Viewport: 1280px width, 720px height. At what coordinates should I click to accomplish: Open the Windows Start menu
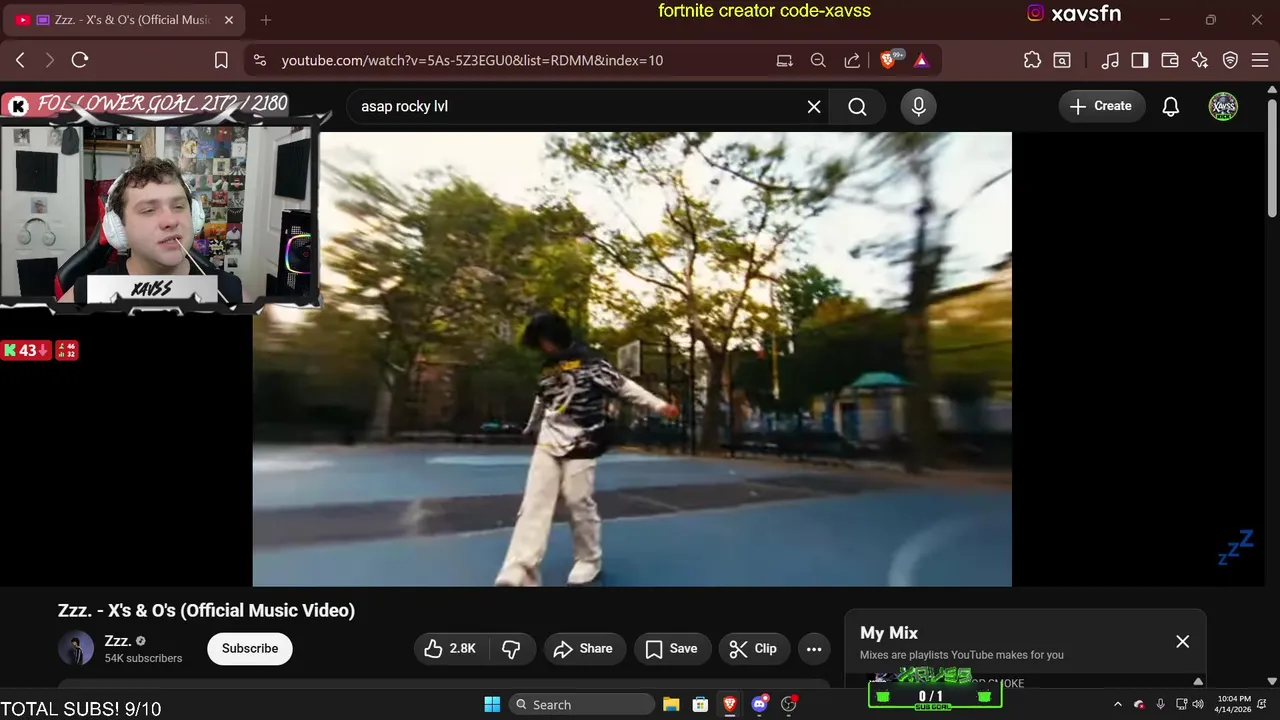[x=492, y=704]
